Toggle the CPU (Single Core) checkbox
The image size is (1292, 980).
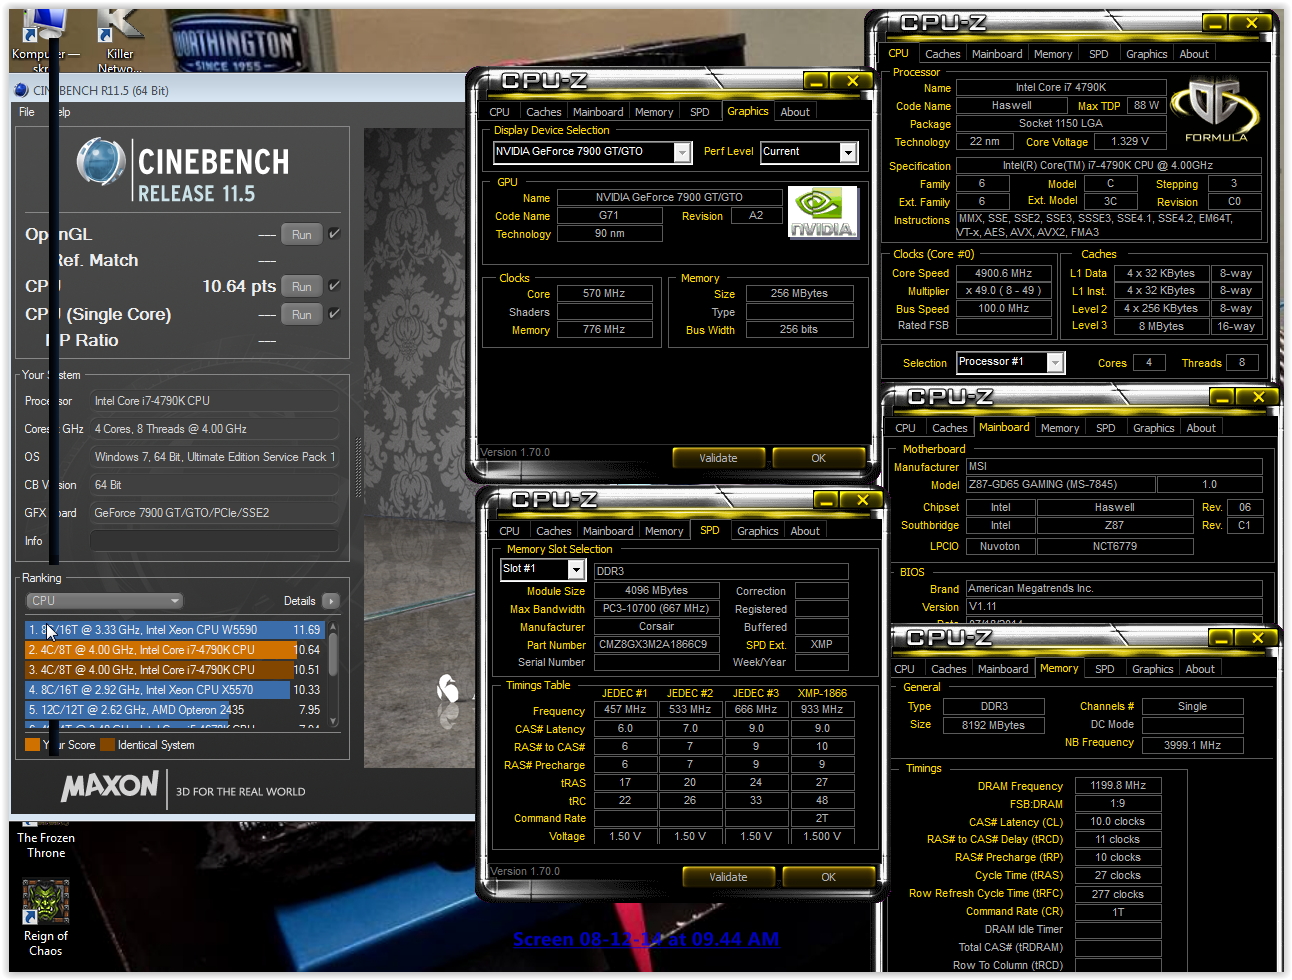(x=334, y=314)
